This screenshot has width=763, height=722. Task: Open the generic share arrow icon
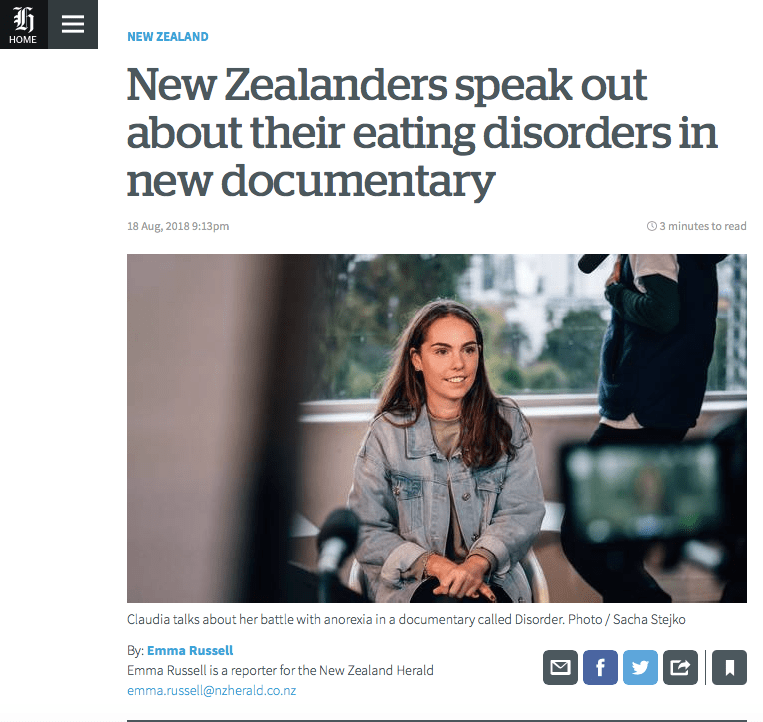pos(680,667)
